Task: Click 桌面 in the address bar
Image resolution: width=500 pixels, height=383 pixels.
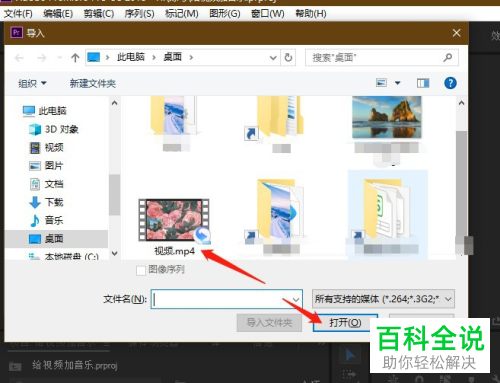Action: pos(173,57)
